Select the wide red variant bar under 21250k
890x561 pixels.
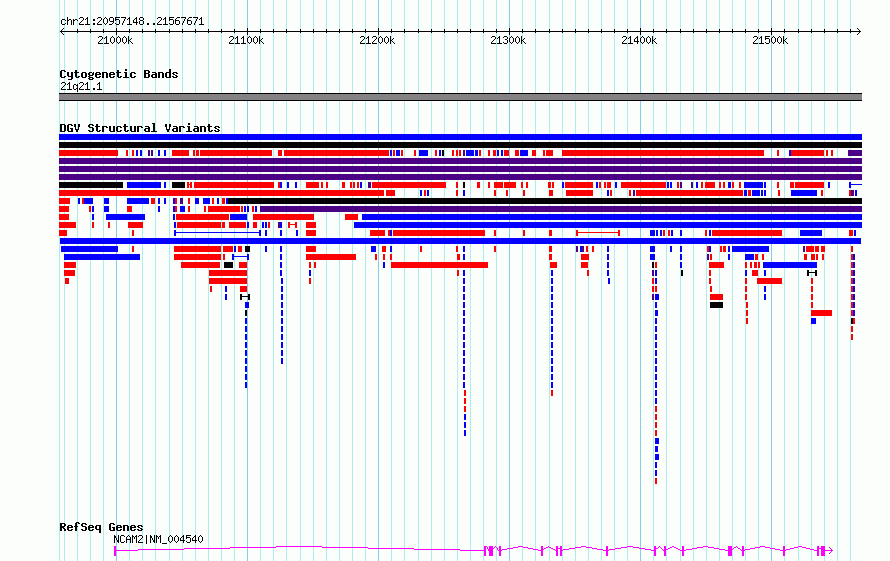439,265
